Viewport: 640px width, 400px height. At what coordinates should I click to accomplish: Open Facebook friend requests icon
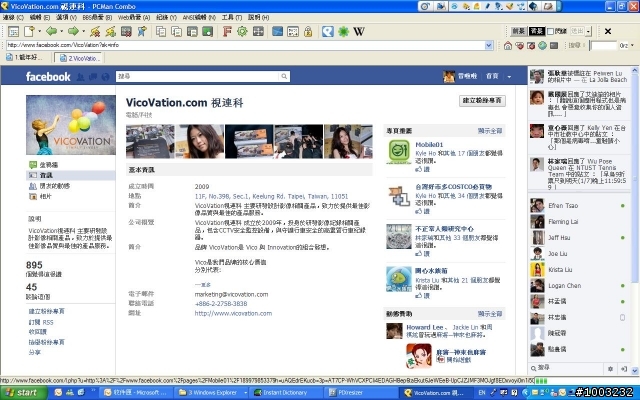(81, 76)
